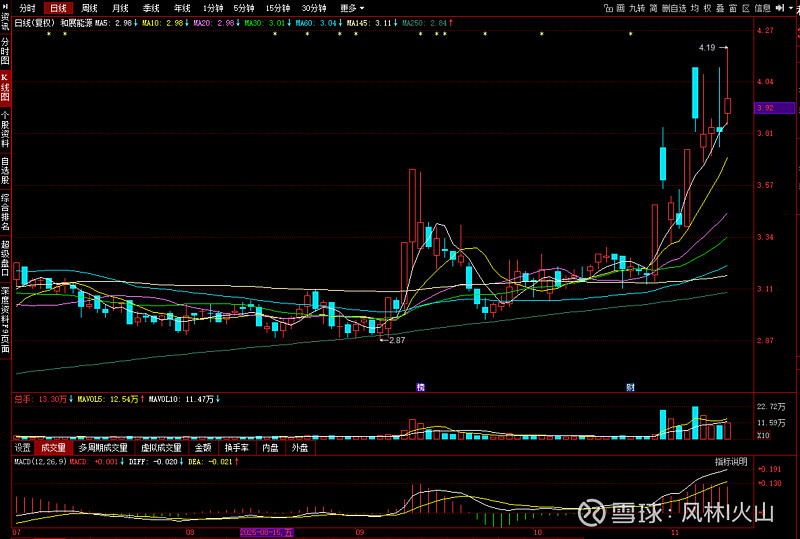
Task: Open 个股资料 in left sidebar
Action: point(5,130)
